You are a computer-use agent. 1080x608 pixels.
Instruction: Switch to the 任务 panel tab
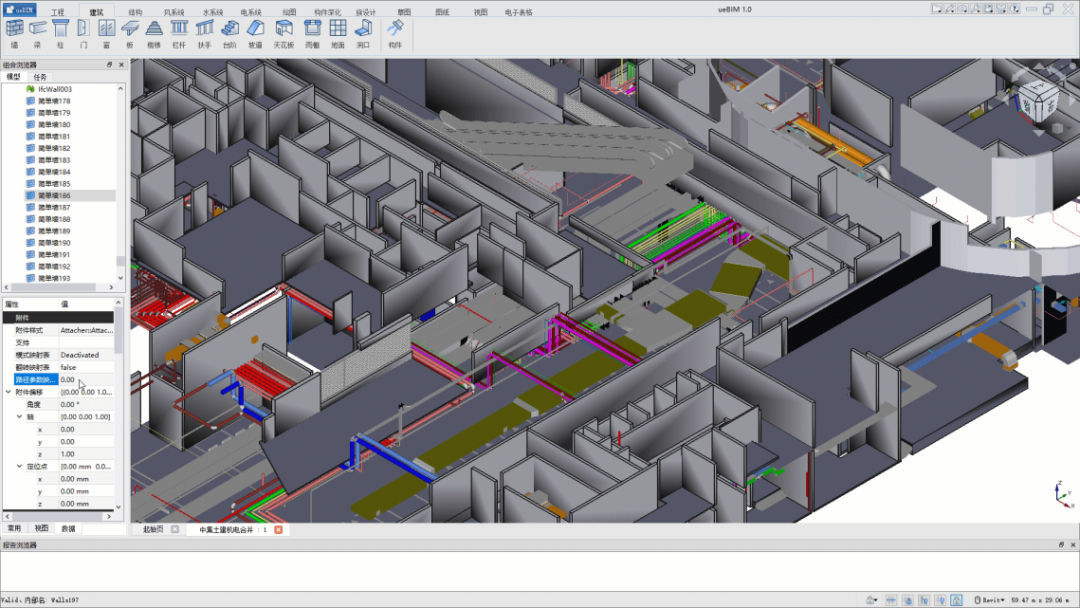[40, 77]
